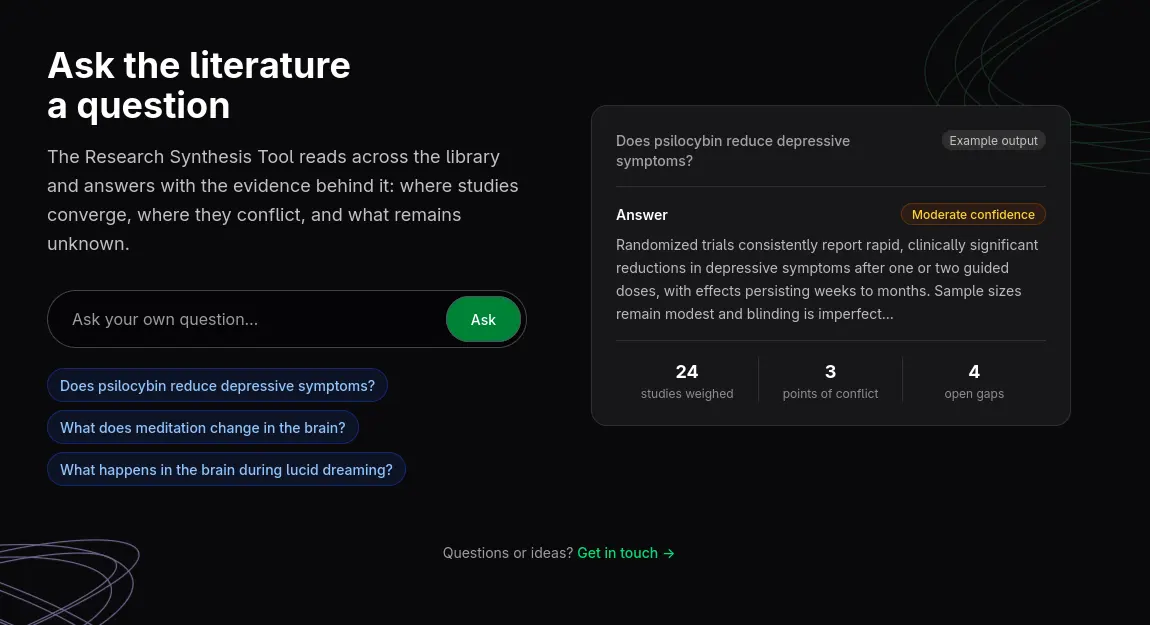Click the Example output badge

pyautogui.click(x=993, y=140)
